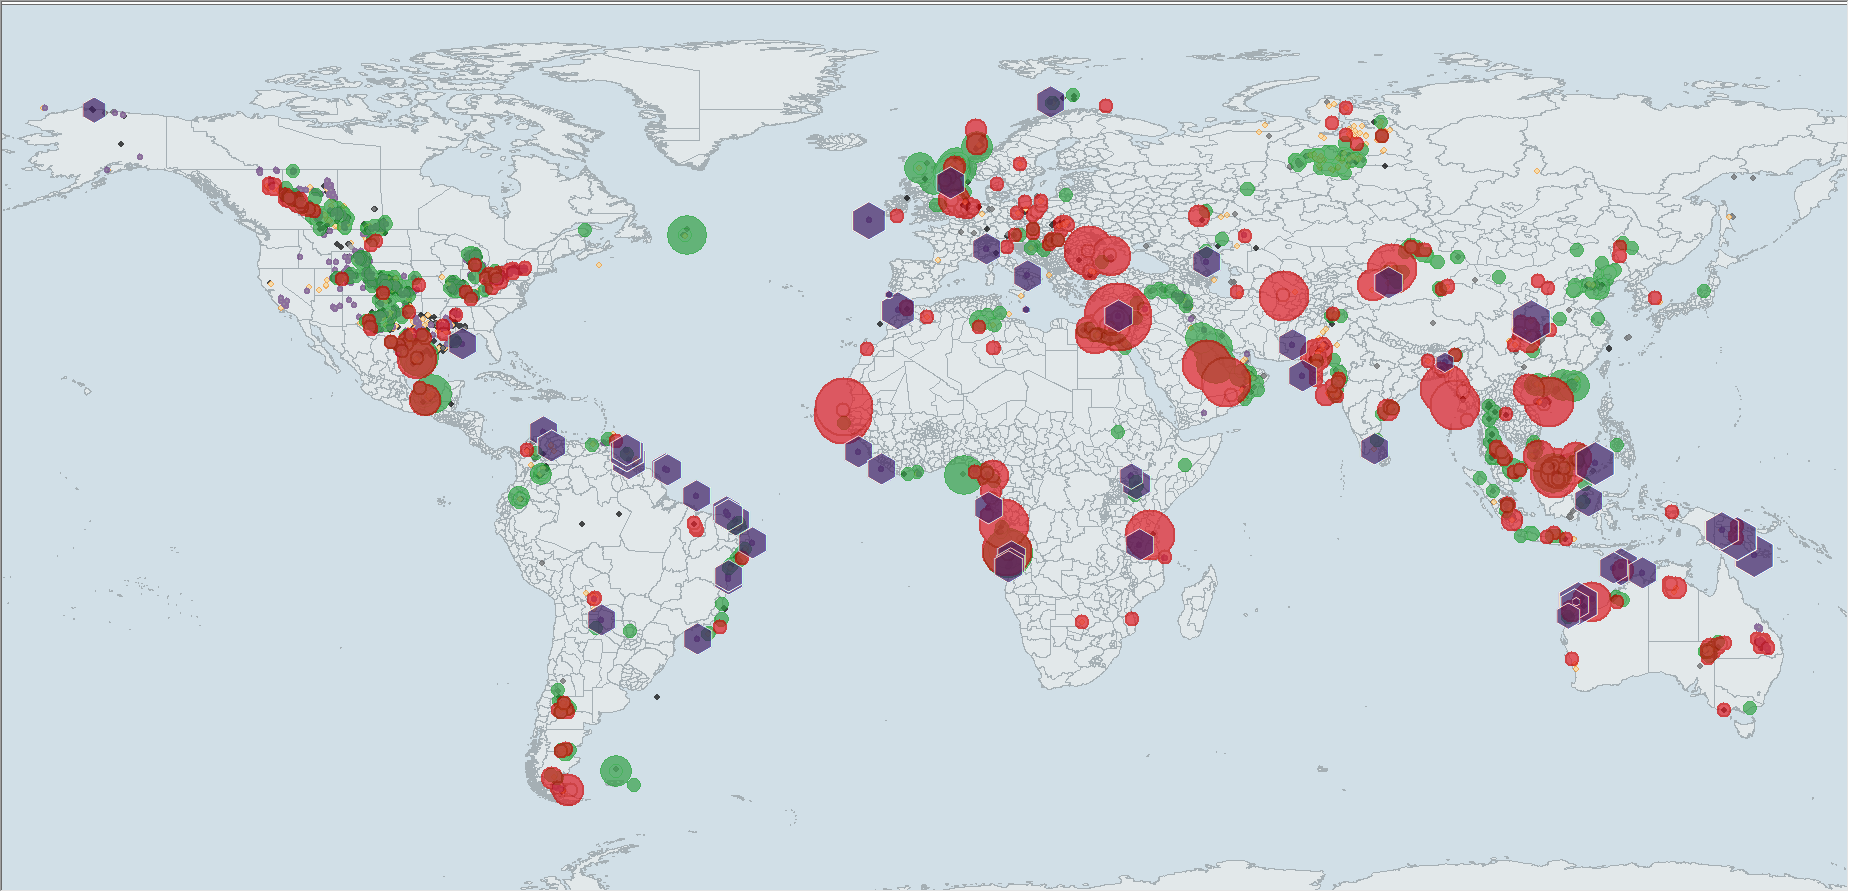Screen dimensions: 1849x892
Task: Click the purple hexagon in central China
Action: [x=1530, y=323]
